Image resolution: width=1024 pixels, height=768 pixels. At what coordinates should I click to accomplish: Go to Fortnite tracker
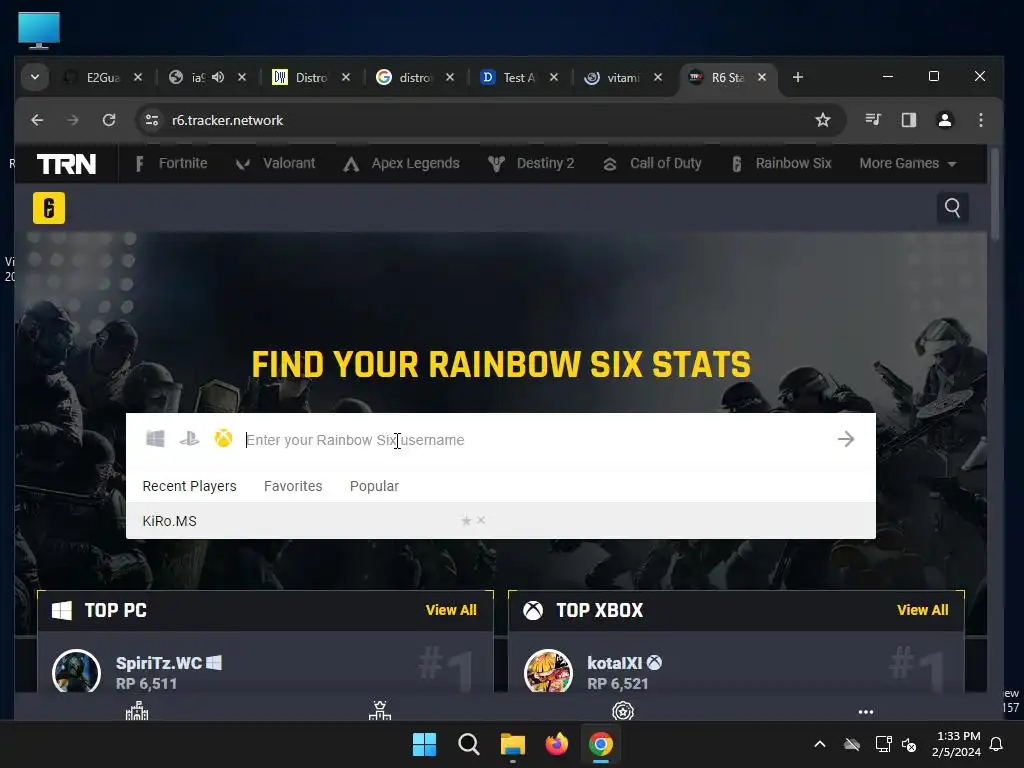171,163
